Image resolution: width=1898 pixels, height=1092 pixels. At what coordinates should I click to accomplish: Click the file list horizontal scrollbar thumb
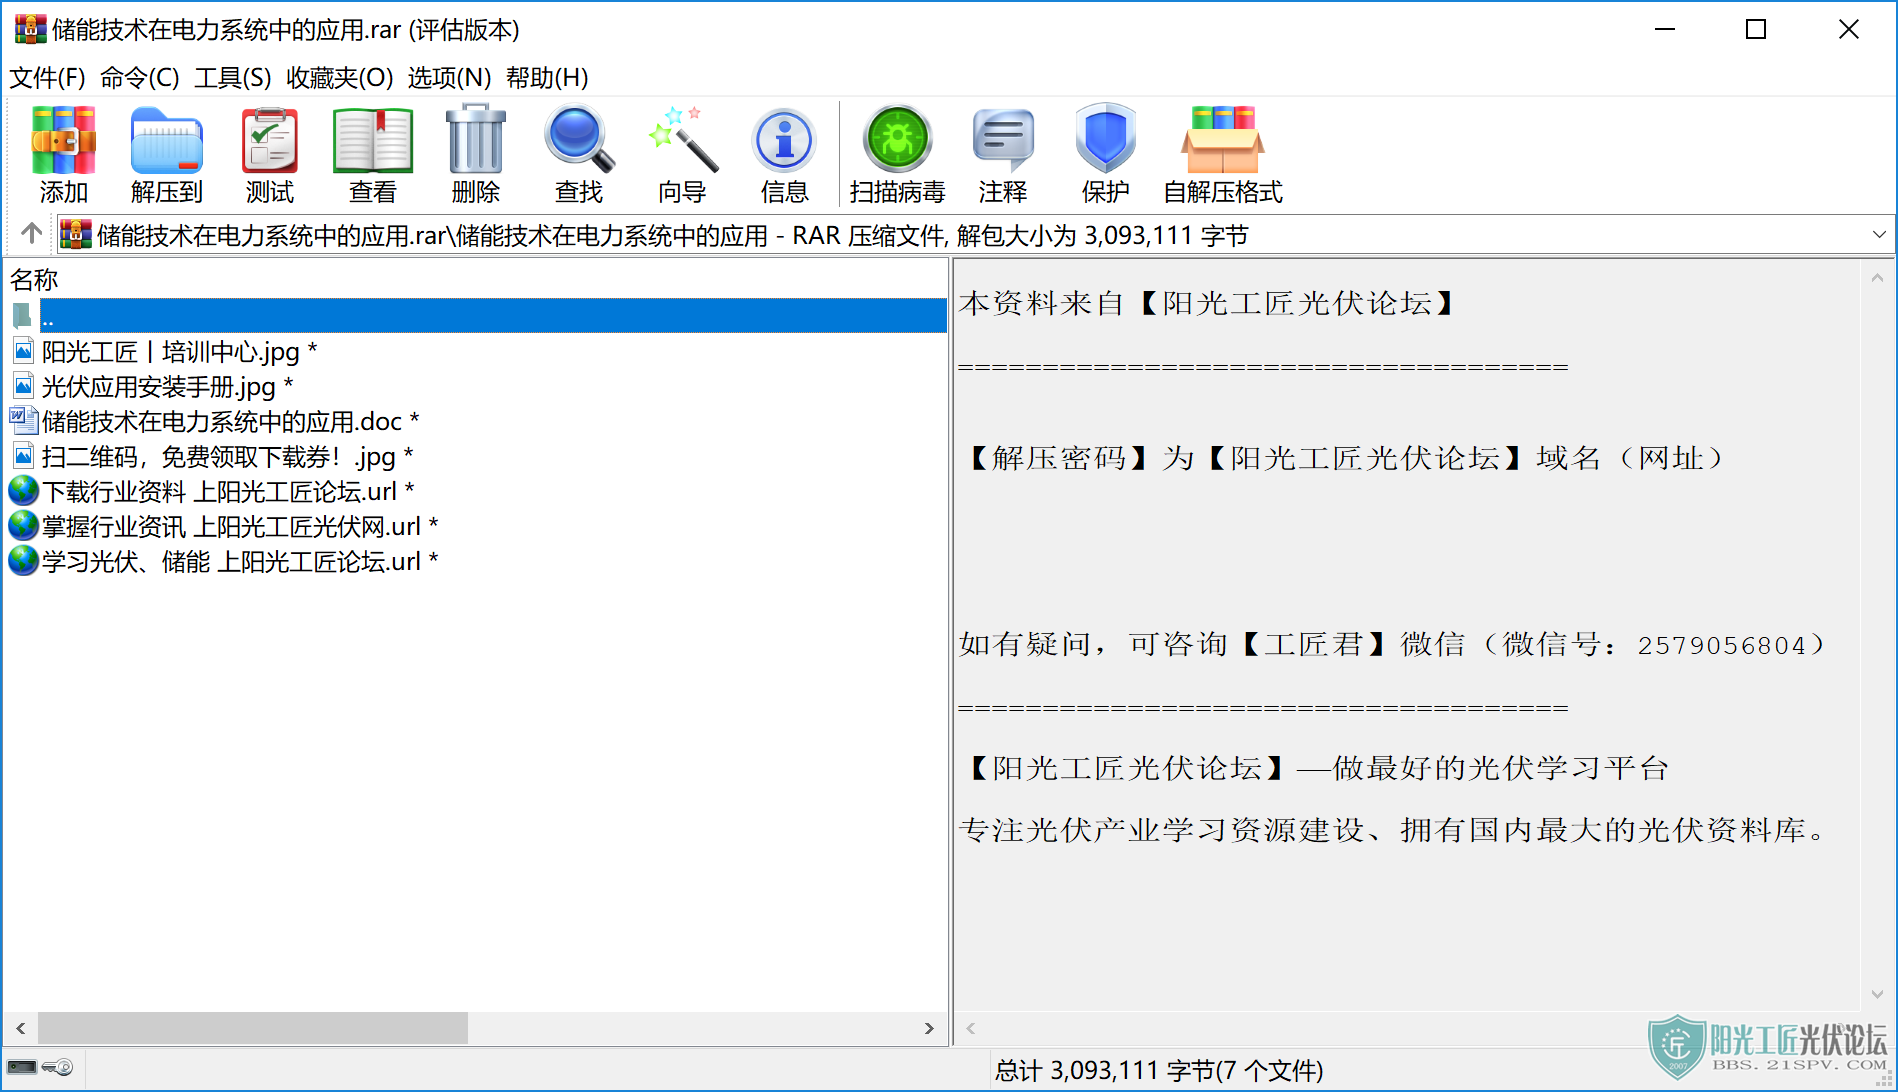click(x=253, y=1028)
